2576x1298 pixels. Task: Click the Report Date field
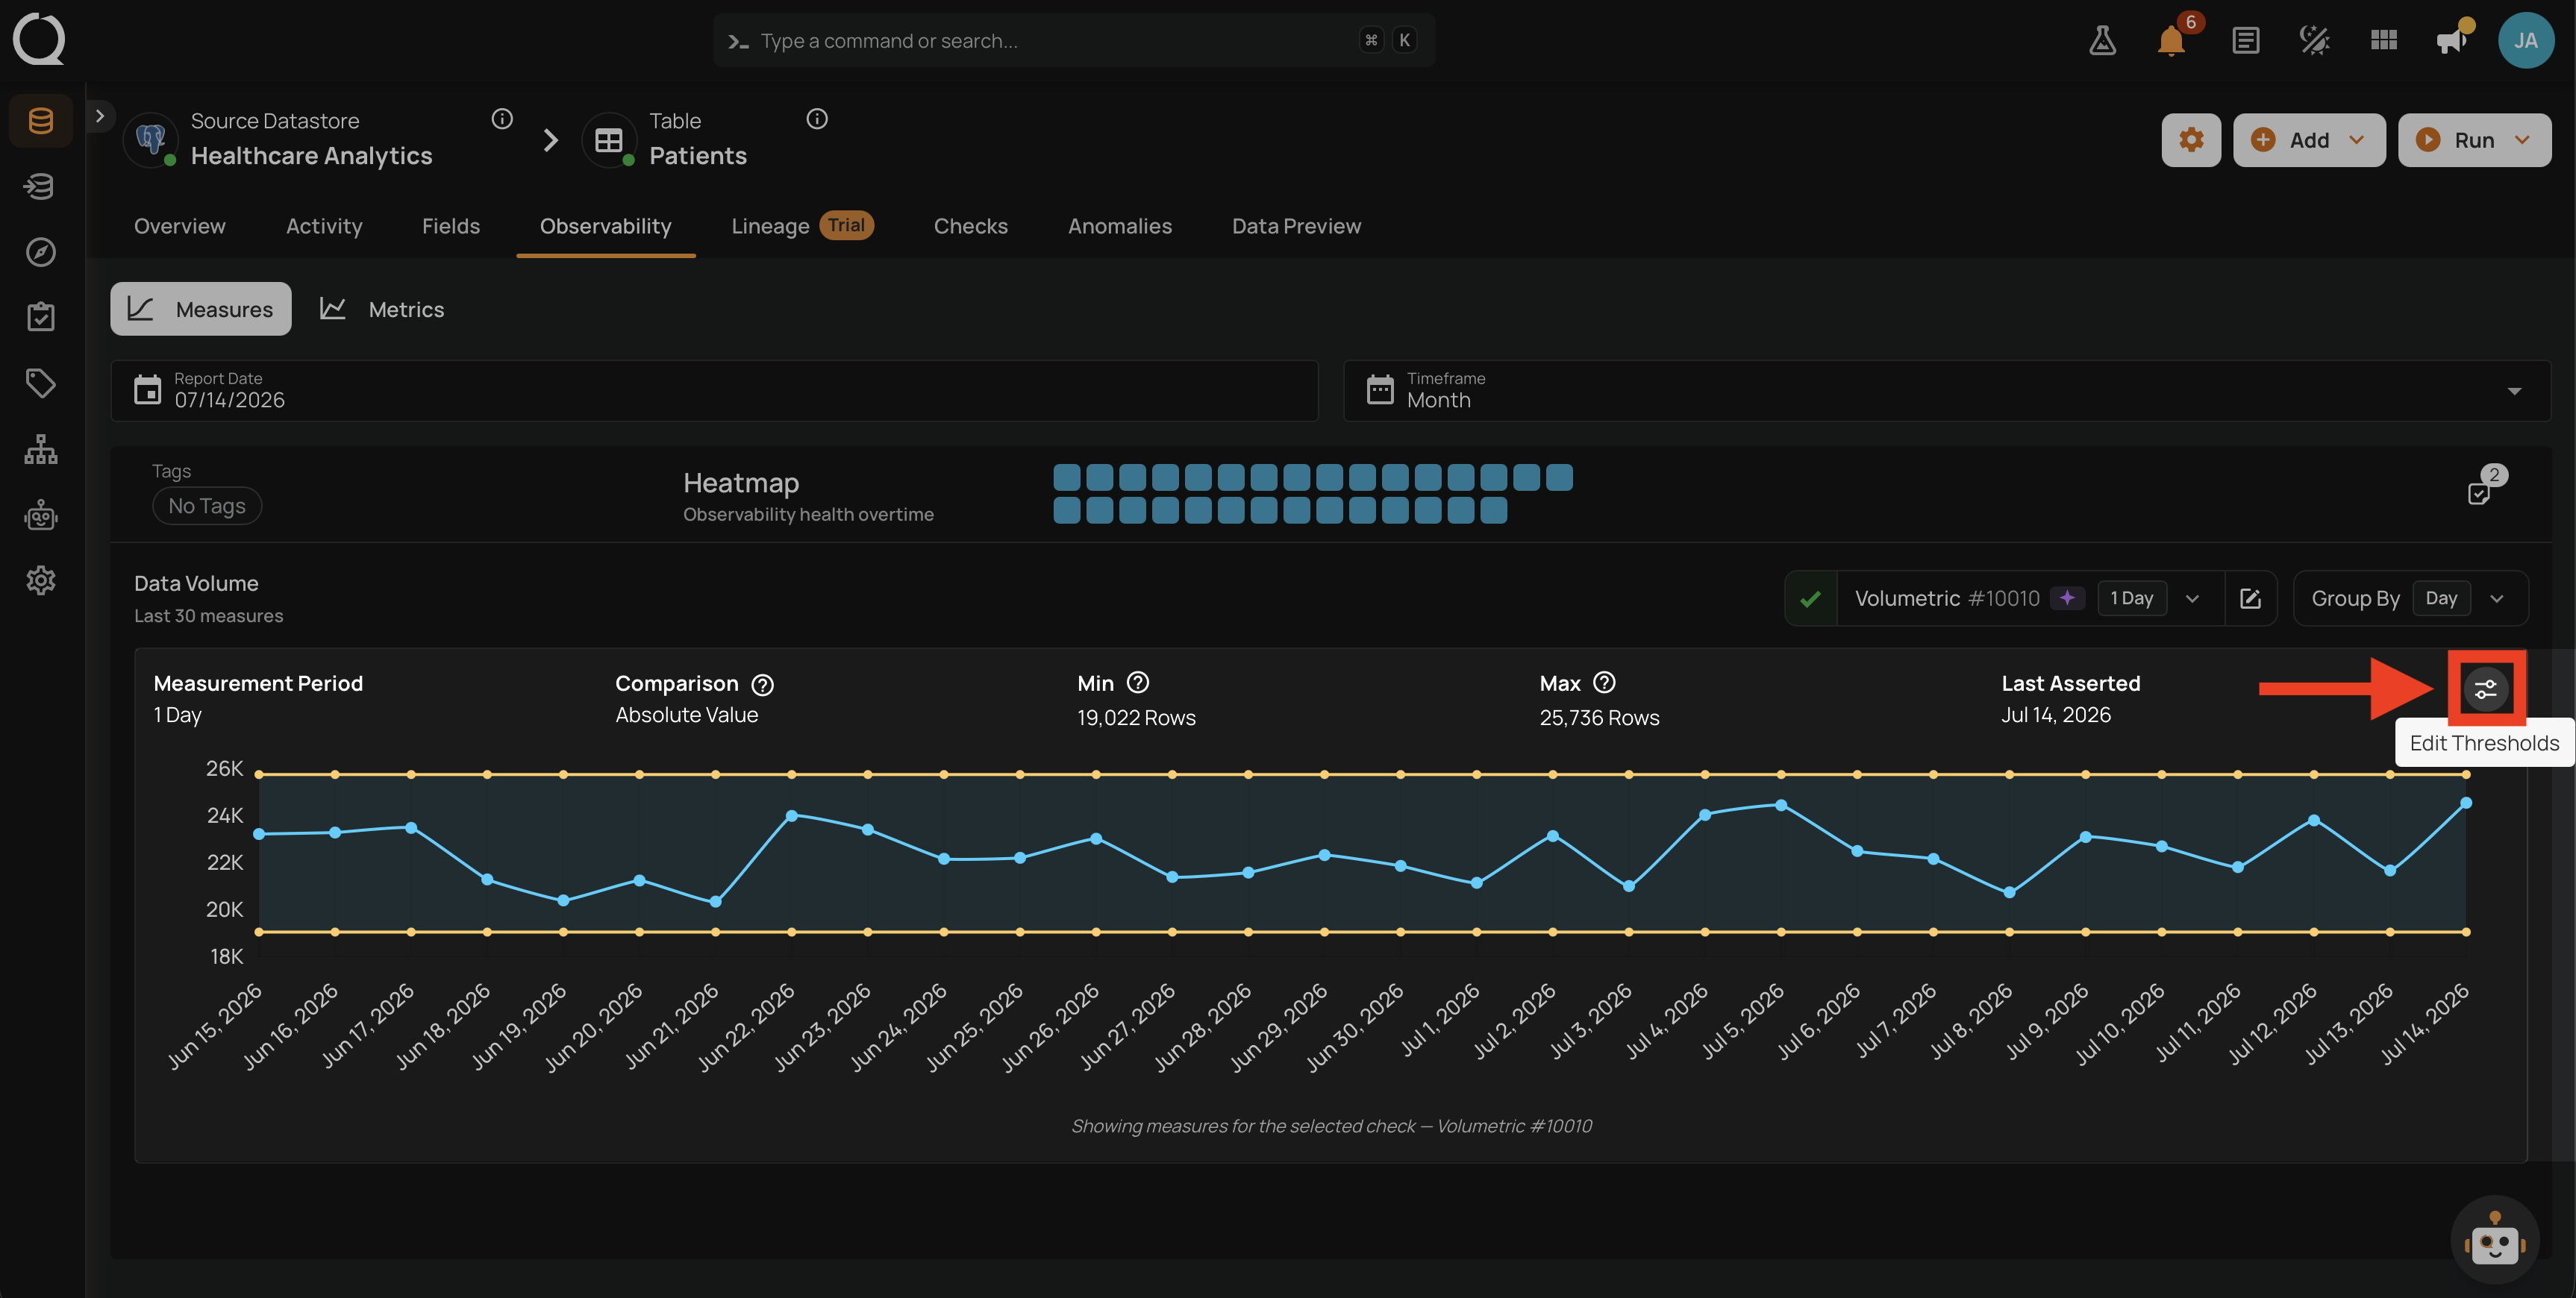coord(714,390)
